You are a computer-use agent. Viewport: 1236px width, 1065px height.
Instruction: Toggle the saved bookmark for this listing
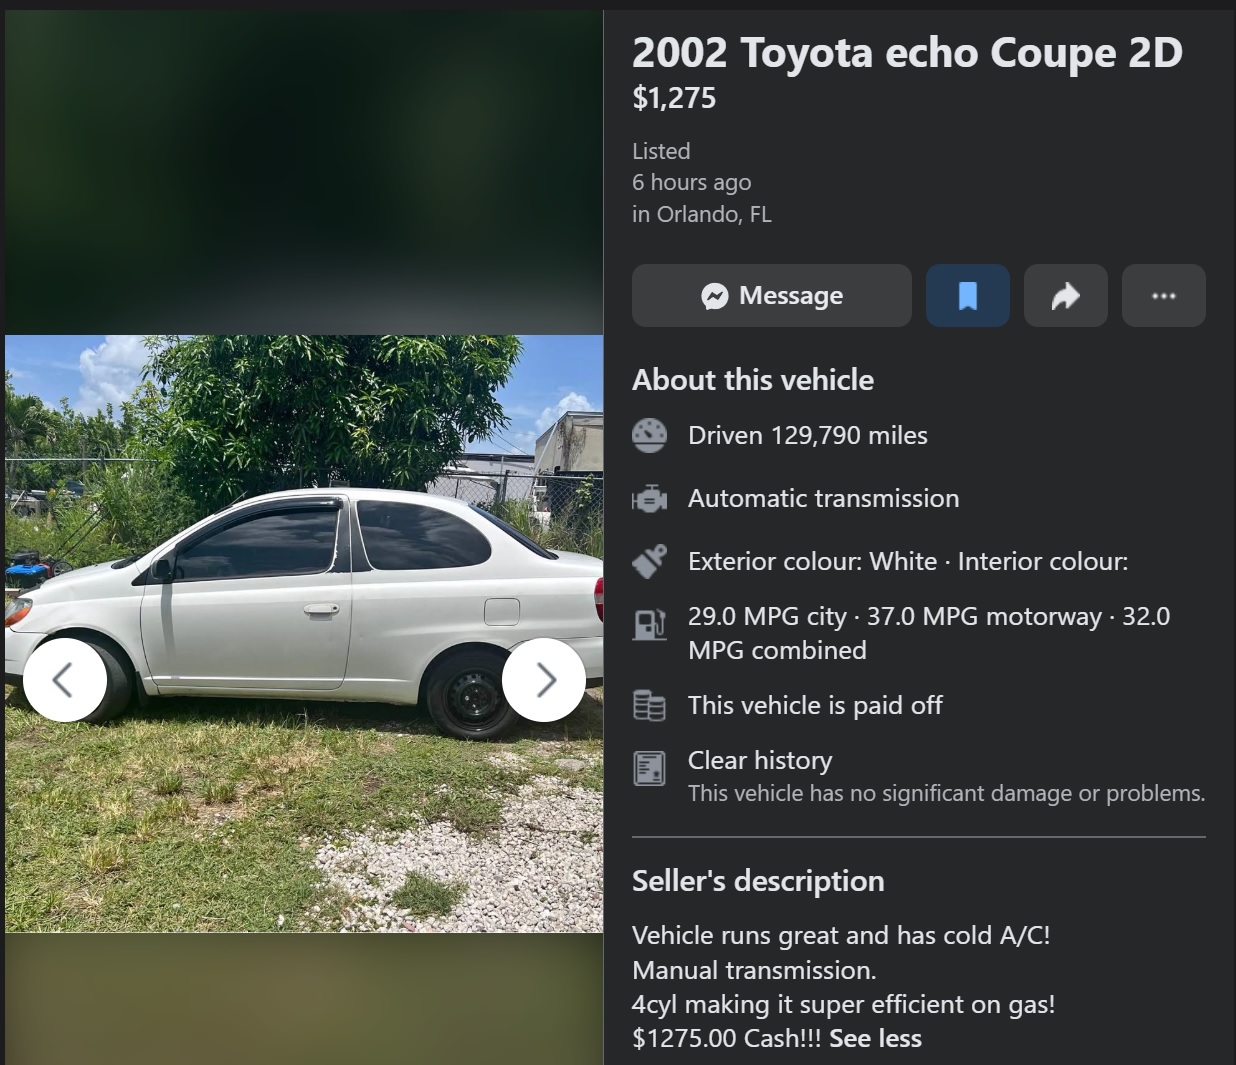click(x=968, y=295)
